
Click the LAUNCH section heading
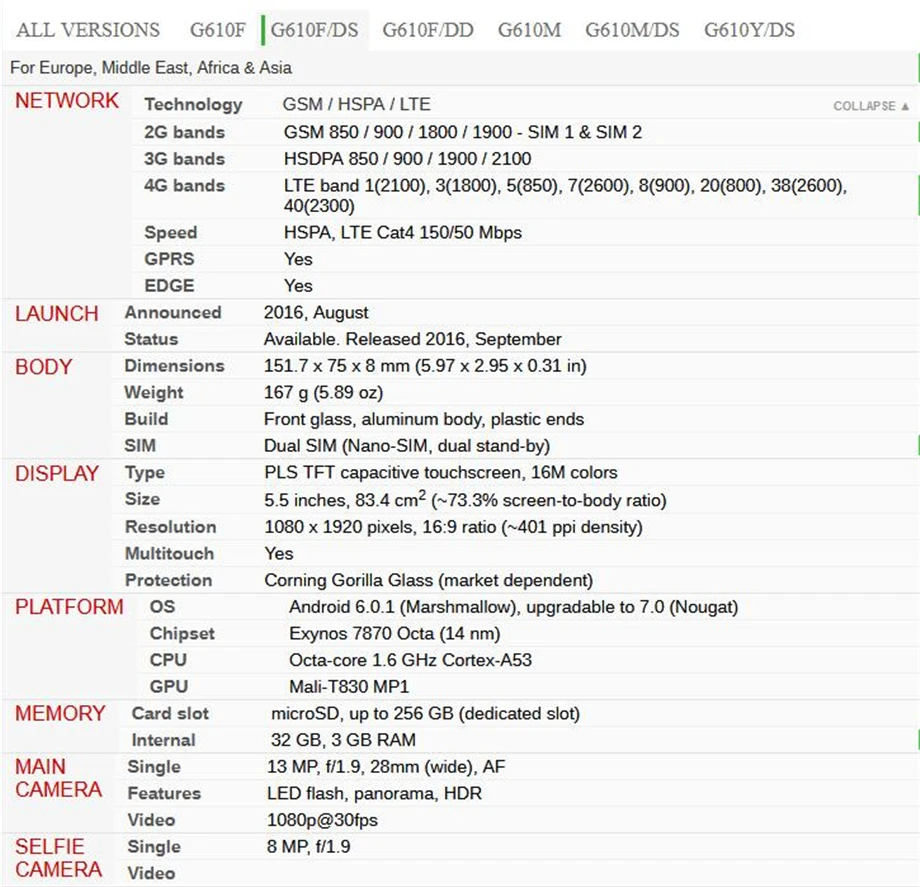tap(57, 314)
